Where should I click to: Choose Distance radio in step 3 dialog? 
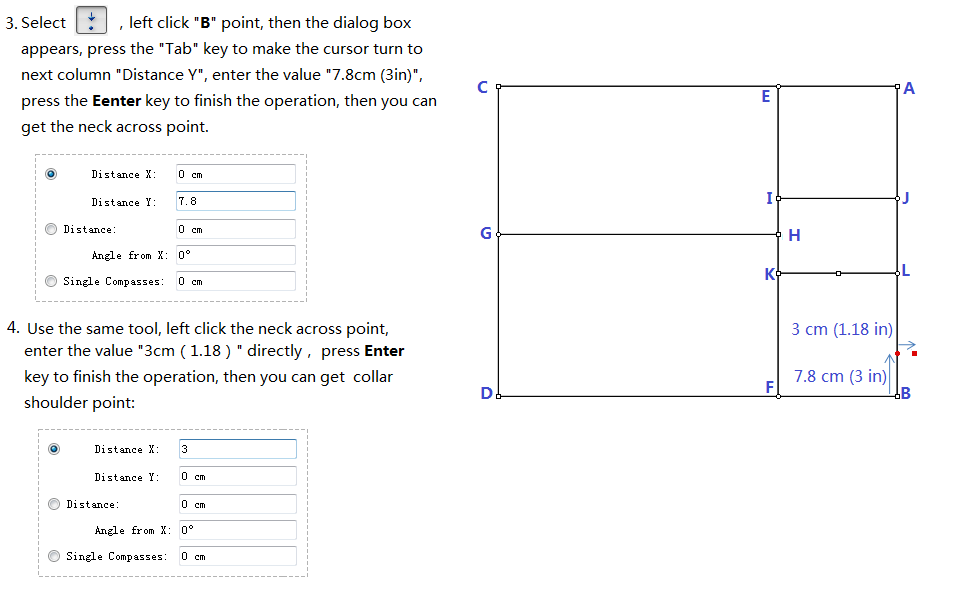click(52, 229)
